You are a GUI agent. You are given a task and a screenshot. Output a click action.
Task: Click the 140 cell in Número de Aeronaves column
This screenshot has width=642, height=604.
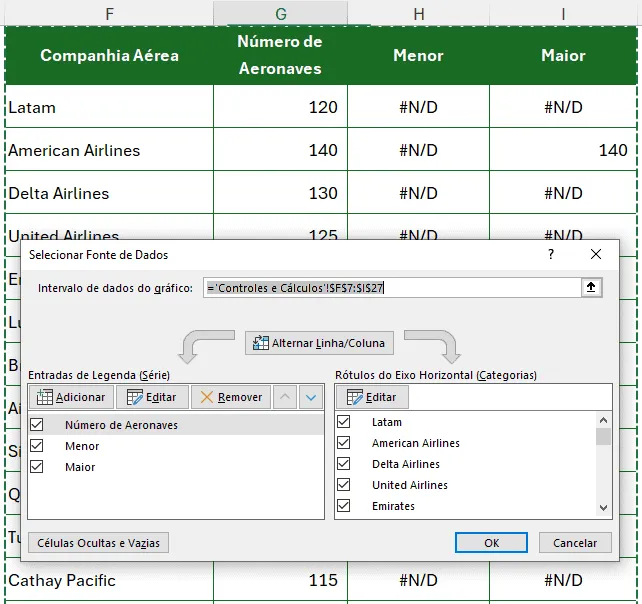(x=280, y=150)
